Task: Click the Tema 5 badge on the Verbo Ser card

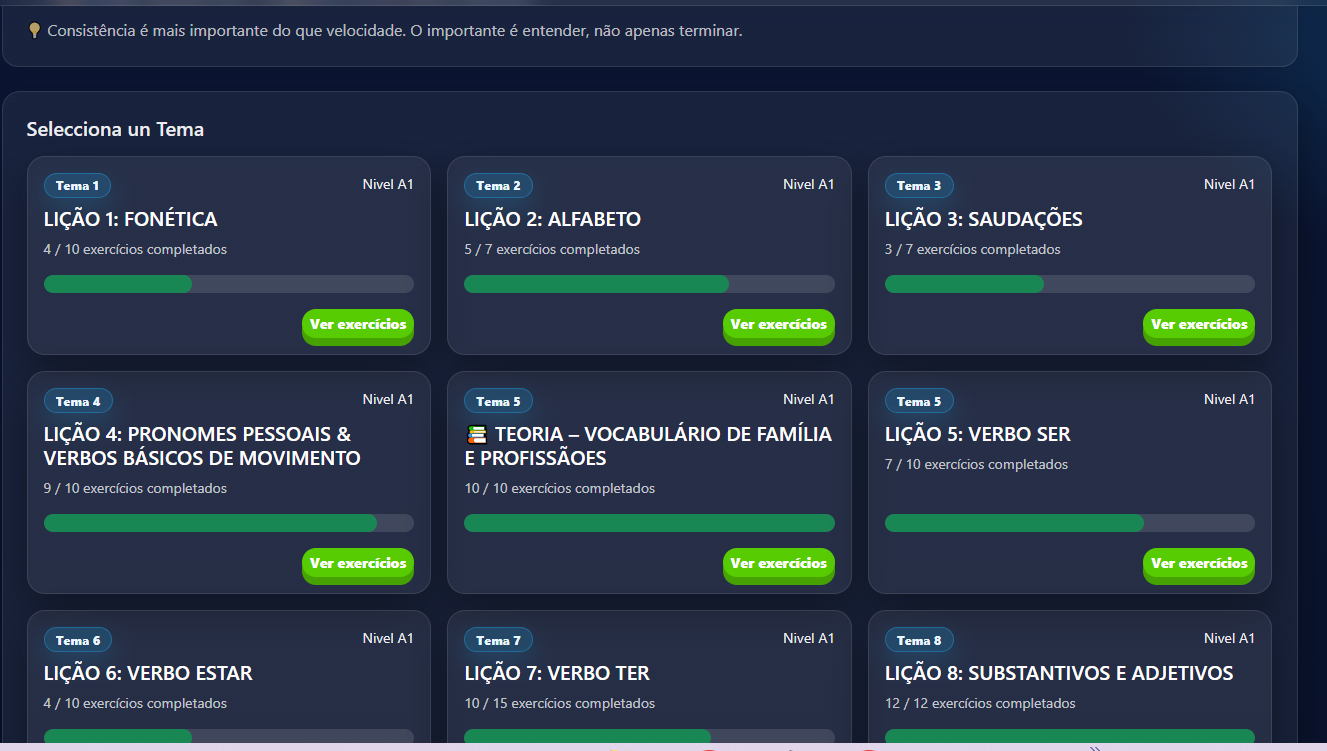Action: click(x=919, y=401)
